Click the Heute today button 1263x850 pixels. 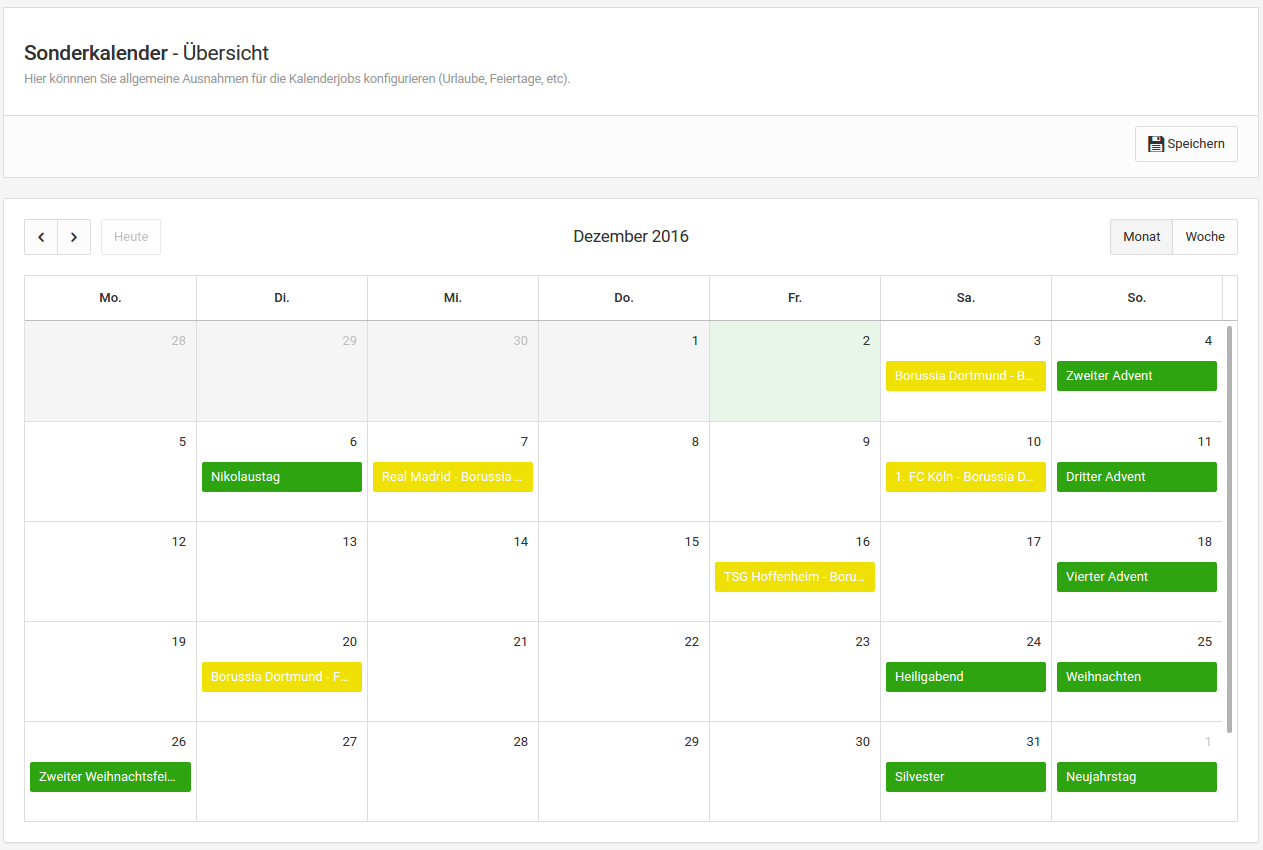point(131,237)
